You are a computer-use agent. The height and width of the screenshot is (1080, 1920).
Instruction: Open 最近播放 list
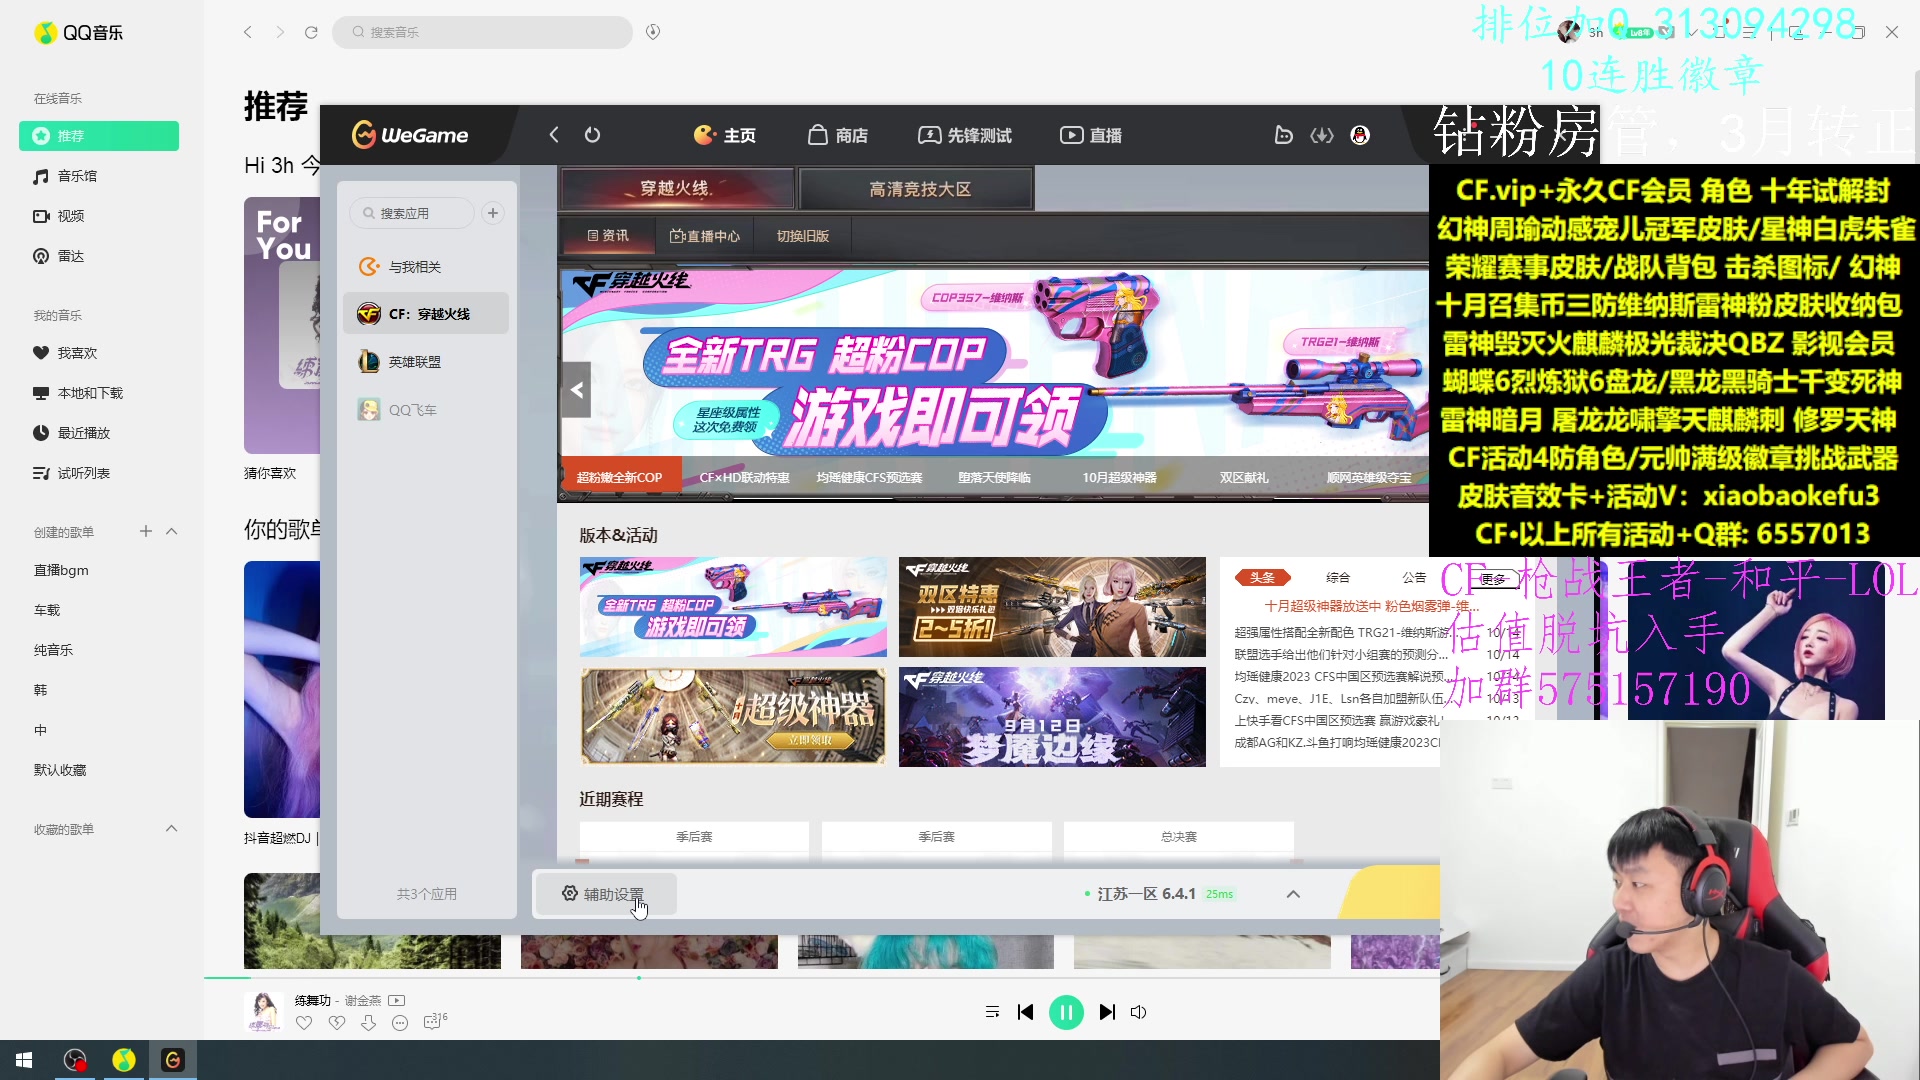99,433
